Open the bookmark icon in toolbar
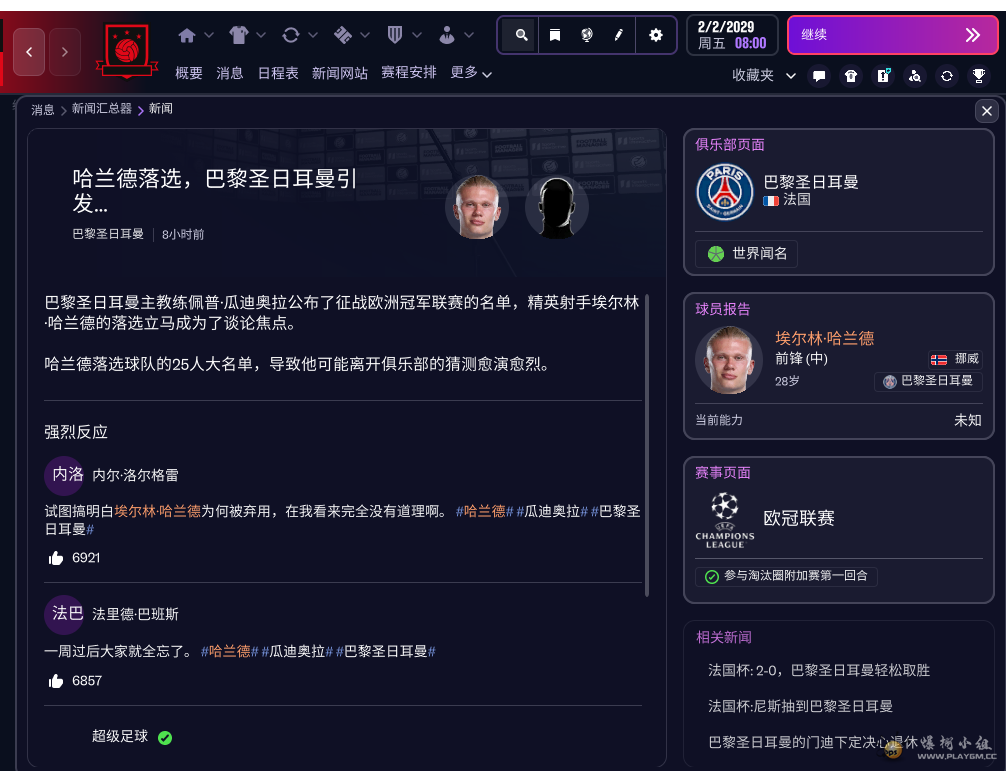The height and width of the screenshot is (771, 1006). pyautogui.click(x=554, y=35)
